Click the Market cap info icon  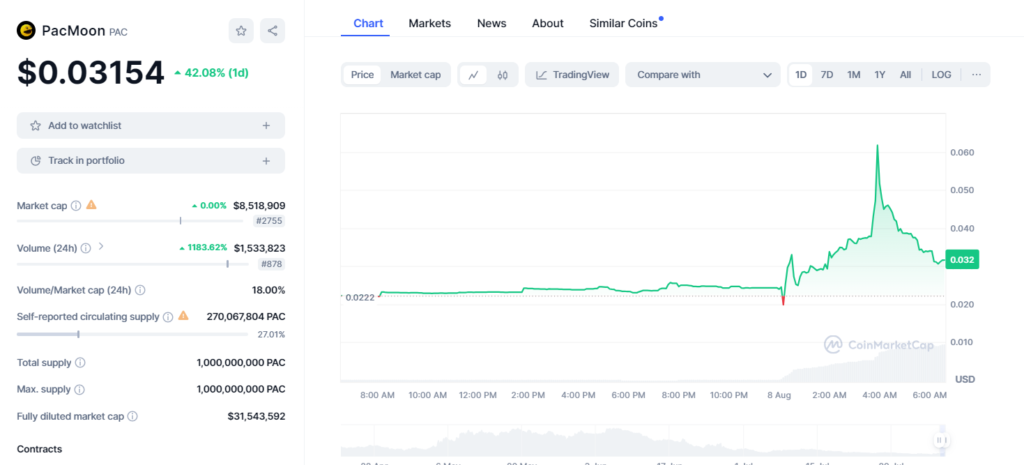coord(76,206)
